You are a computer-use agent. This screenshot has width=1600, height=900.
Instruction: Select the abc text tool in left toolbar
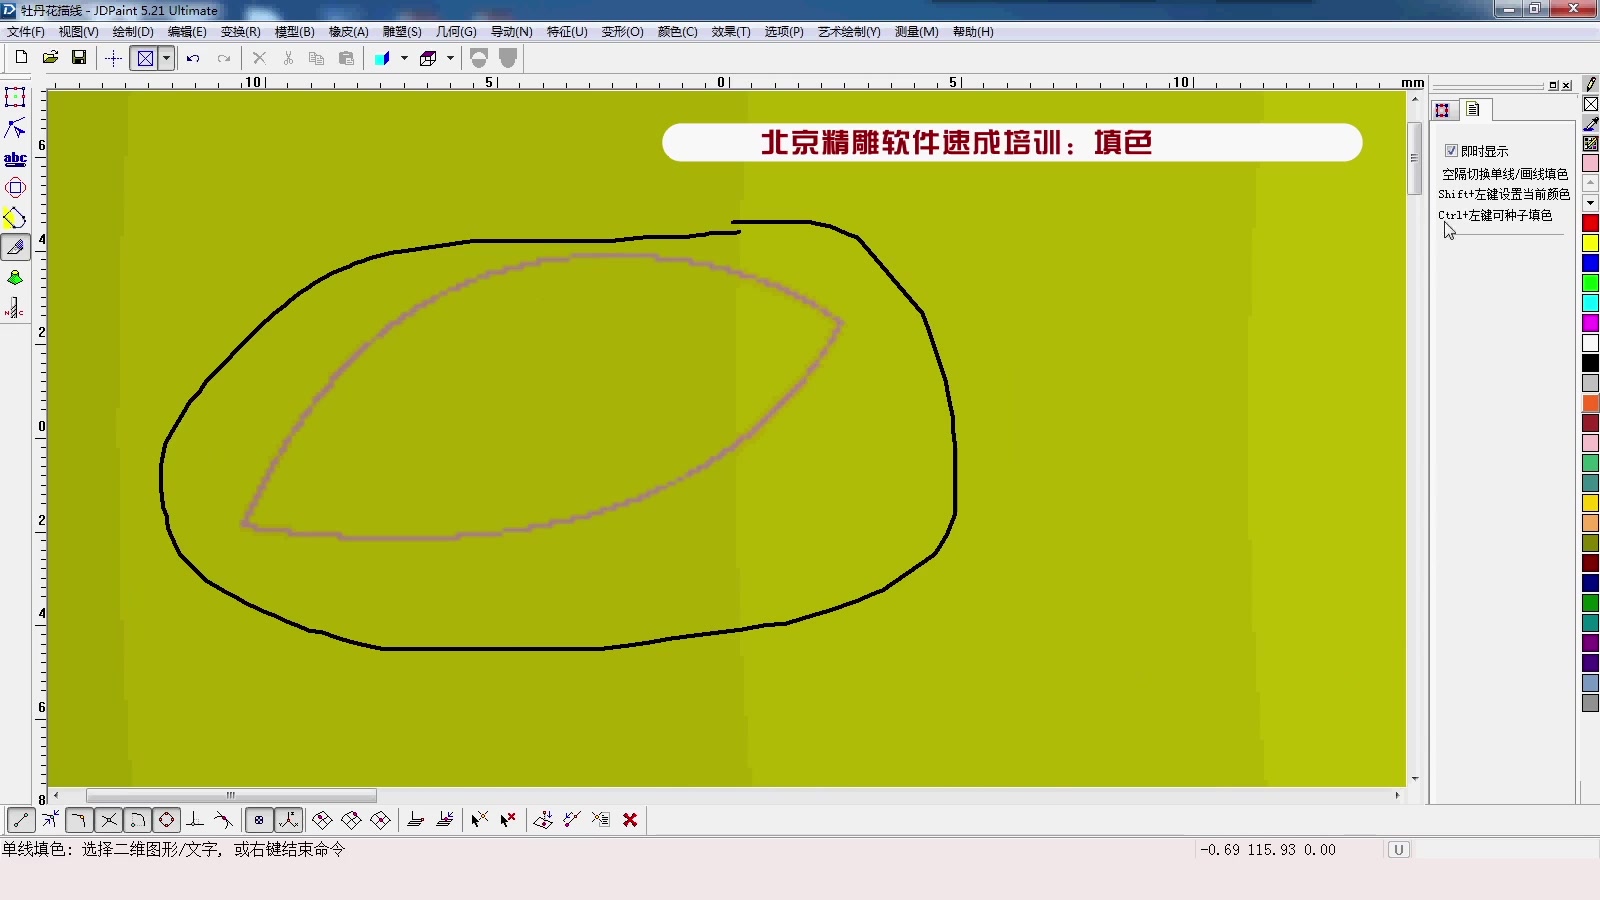click(15, 158)
